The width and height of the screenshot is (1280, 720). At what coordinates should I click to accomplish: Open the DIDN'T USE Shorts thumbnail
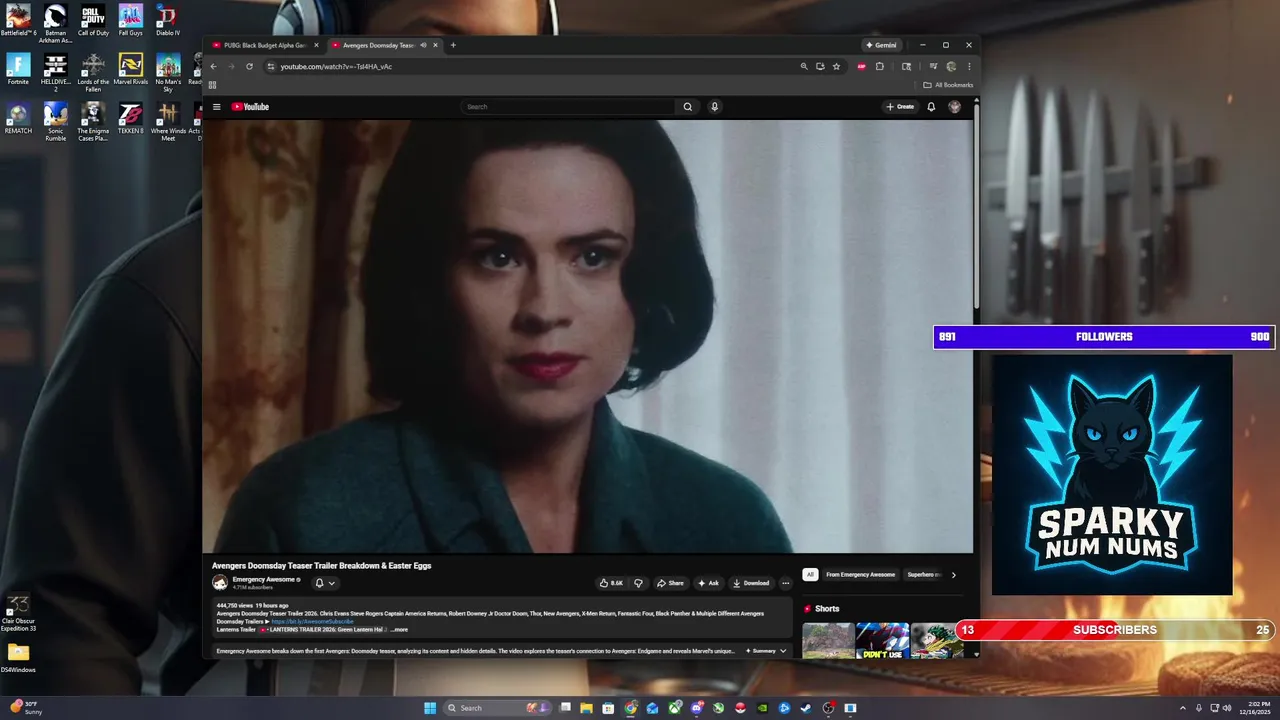tap(882, 641)
